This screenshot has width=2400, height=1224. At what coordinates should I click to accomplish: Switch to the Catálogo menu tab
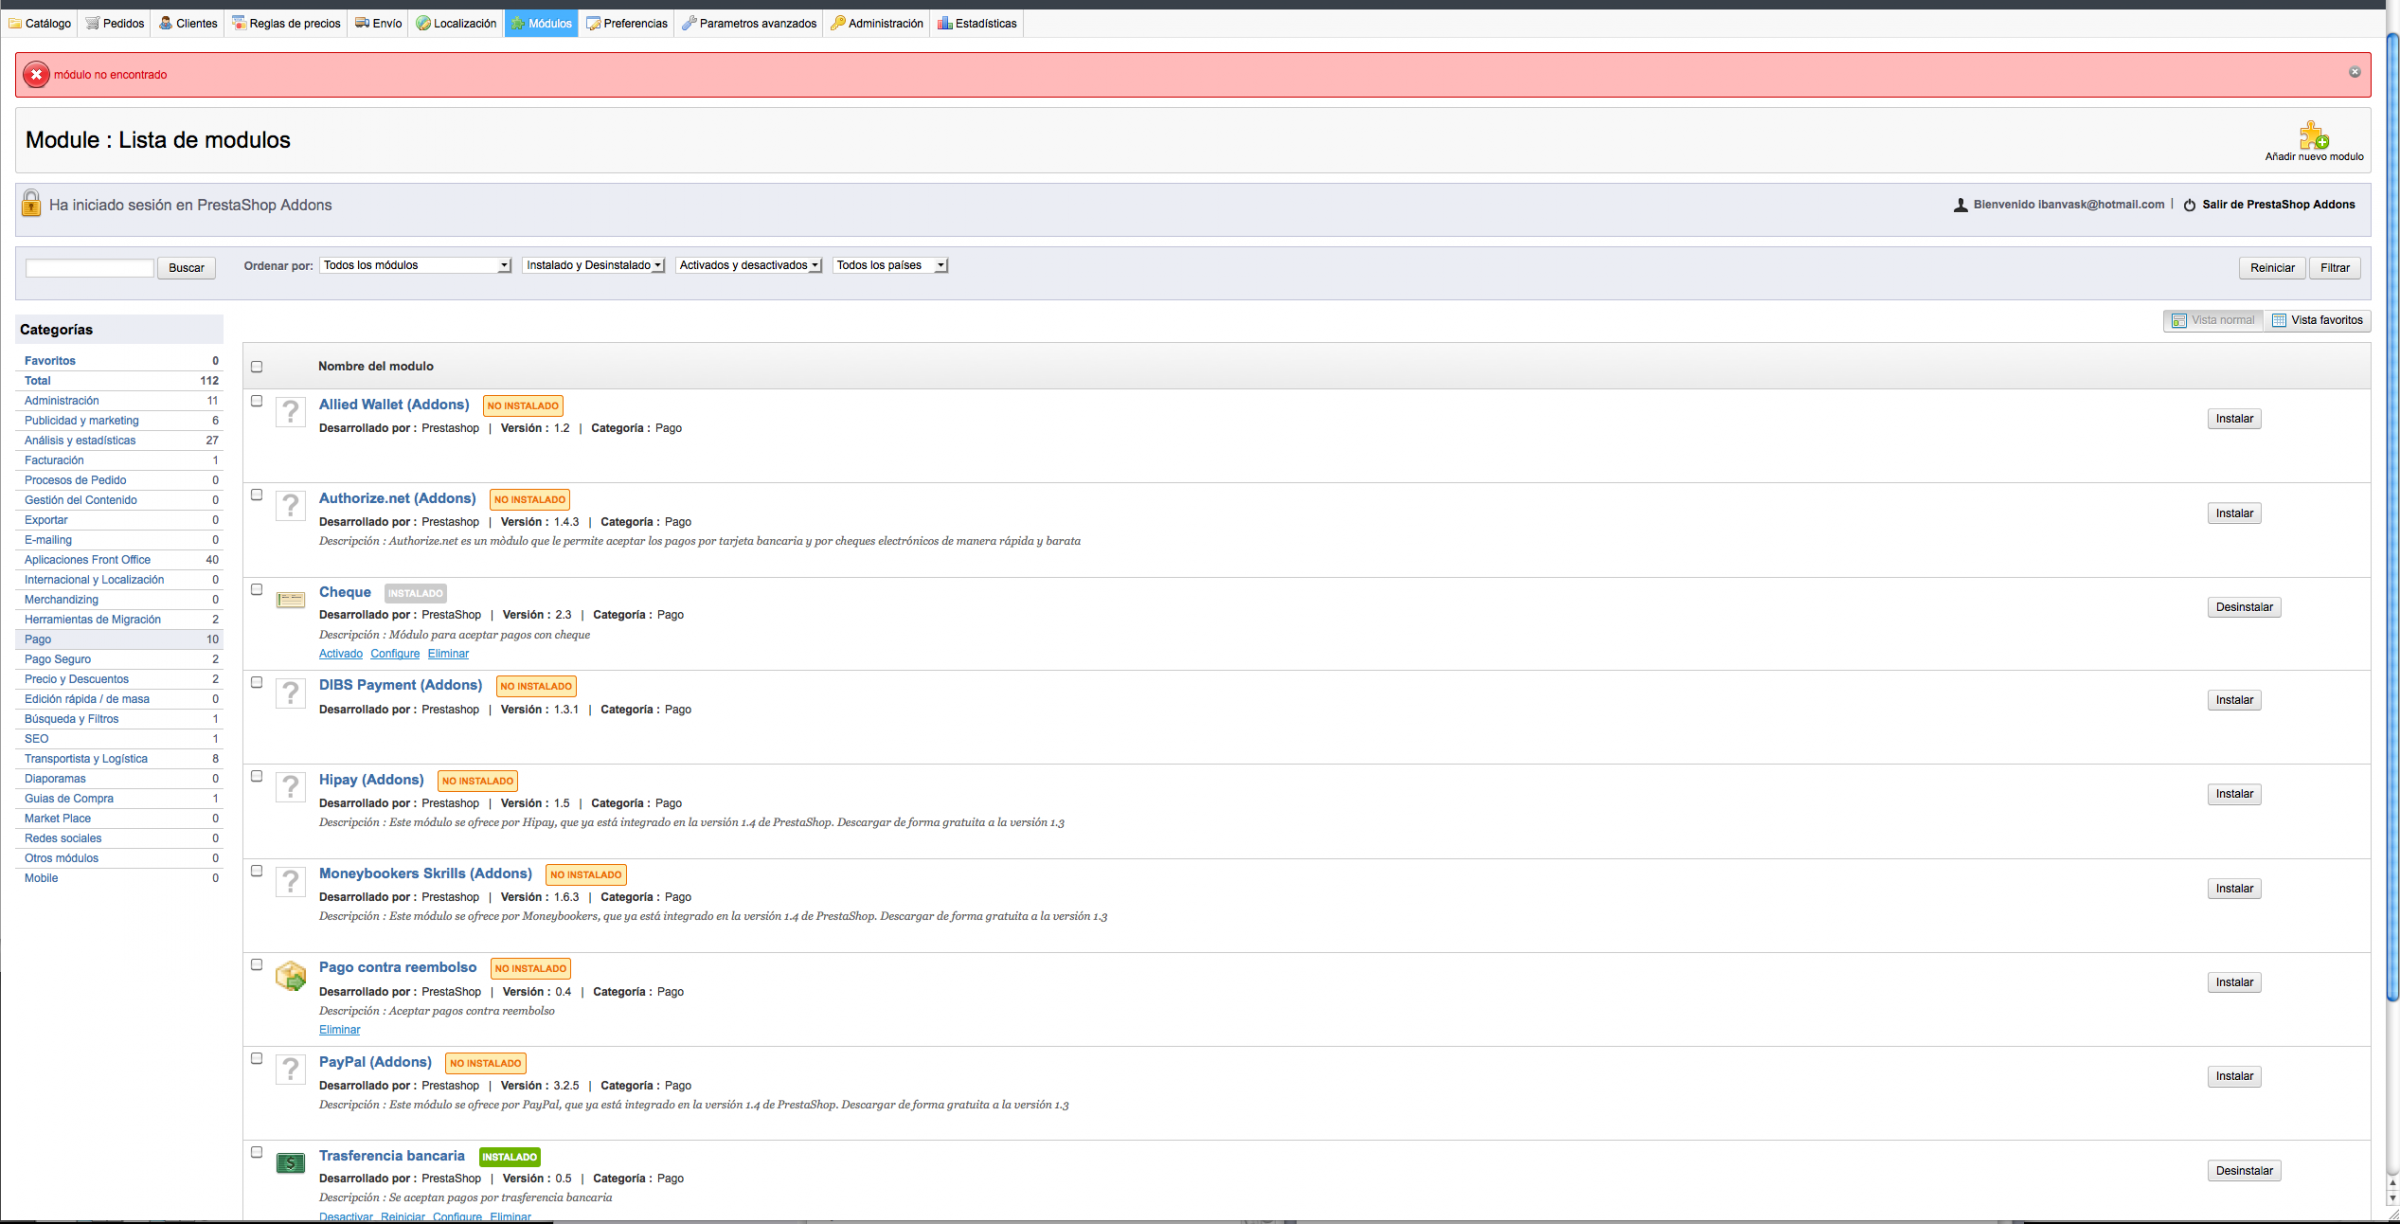pyautogui.click(x=40, y=23)
